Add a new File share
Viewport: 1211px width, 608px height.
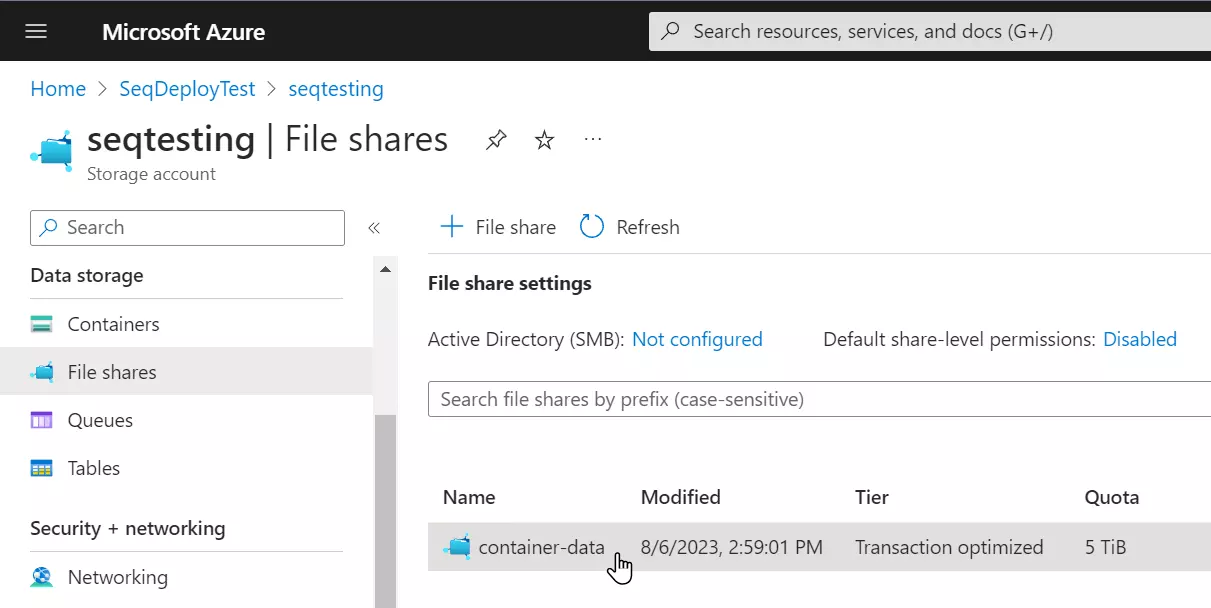point(498,227)
